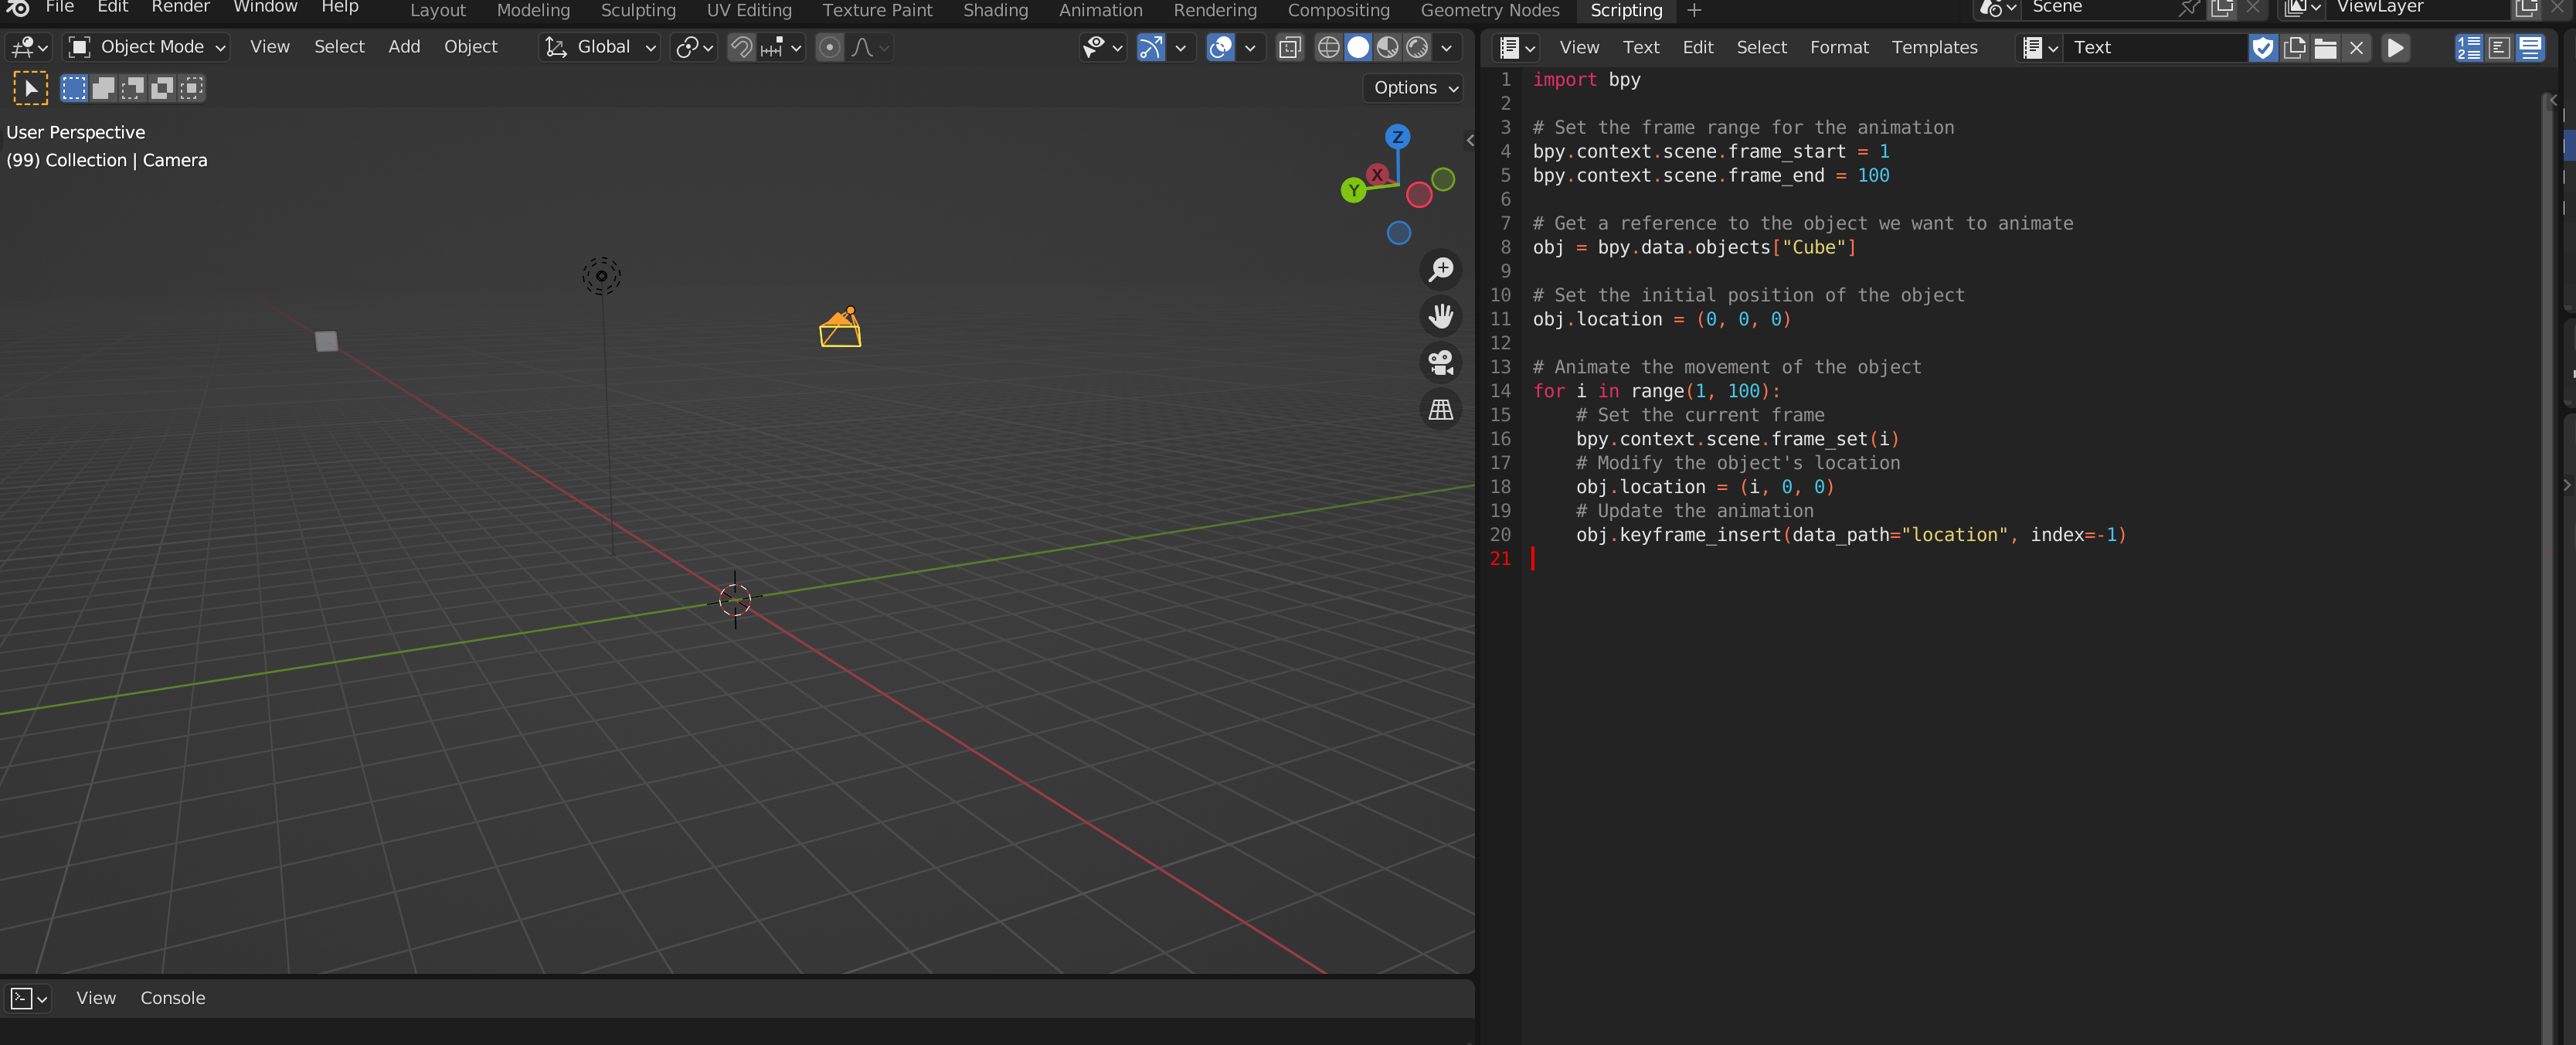This screenshot has width=2576, height=1045.
Task: Open the Console menu
Action: [172, 998]
